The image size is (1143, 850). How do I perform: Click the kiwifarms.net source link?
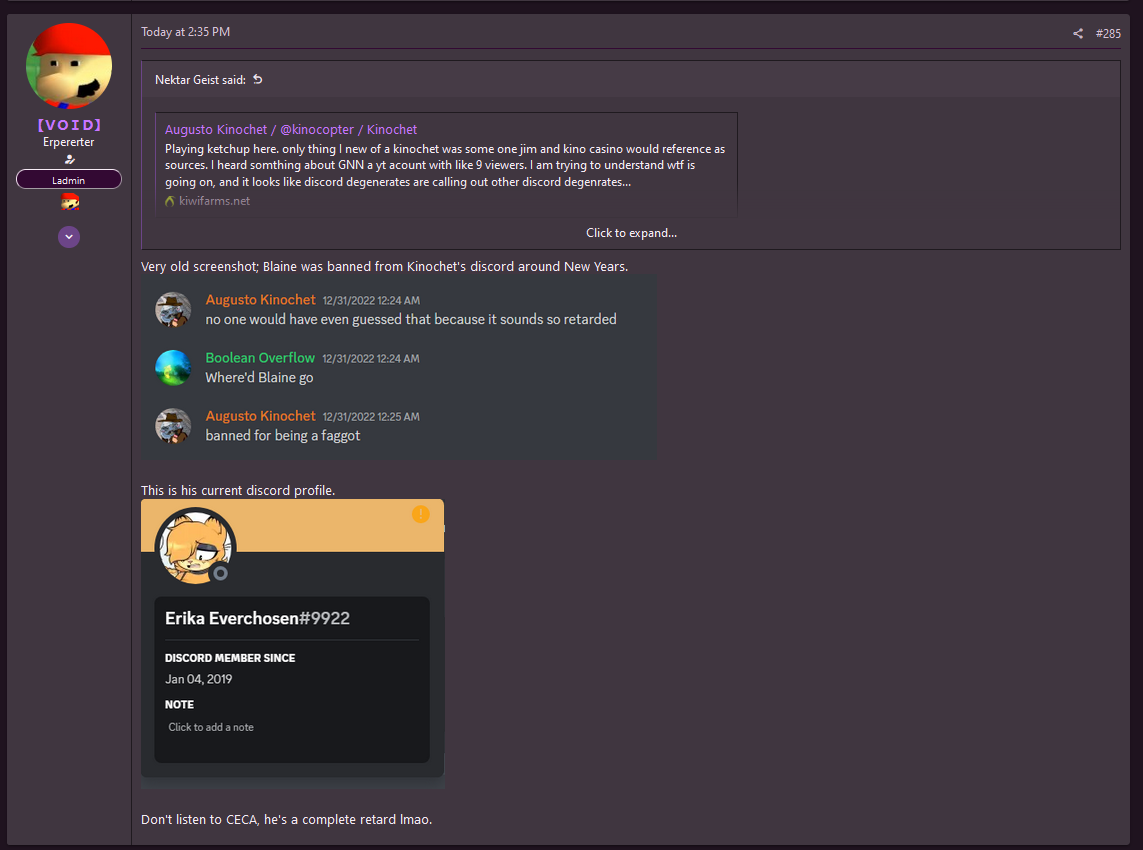214,200
